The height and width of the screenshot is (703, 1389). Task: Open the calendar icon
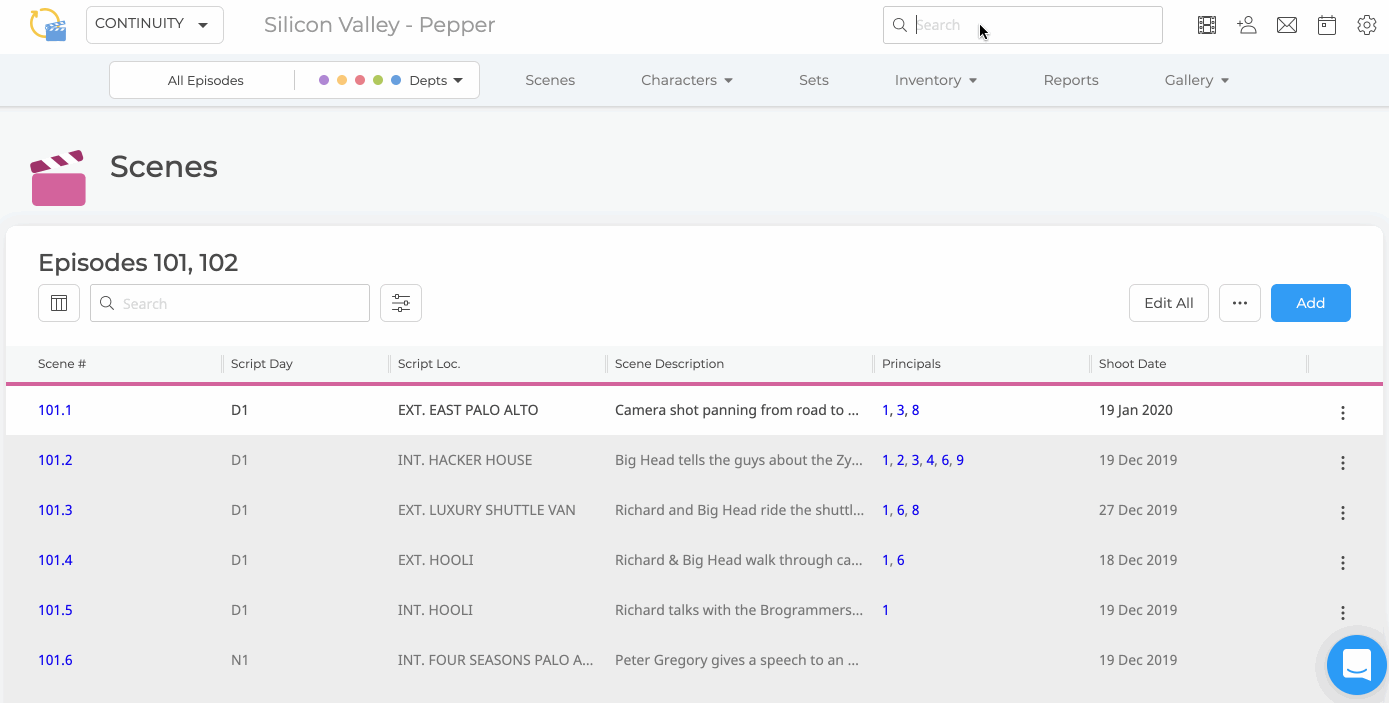(x=1327, y=25)
